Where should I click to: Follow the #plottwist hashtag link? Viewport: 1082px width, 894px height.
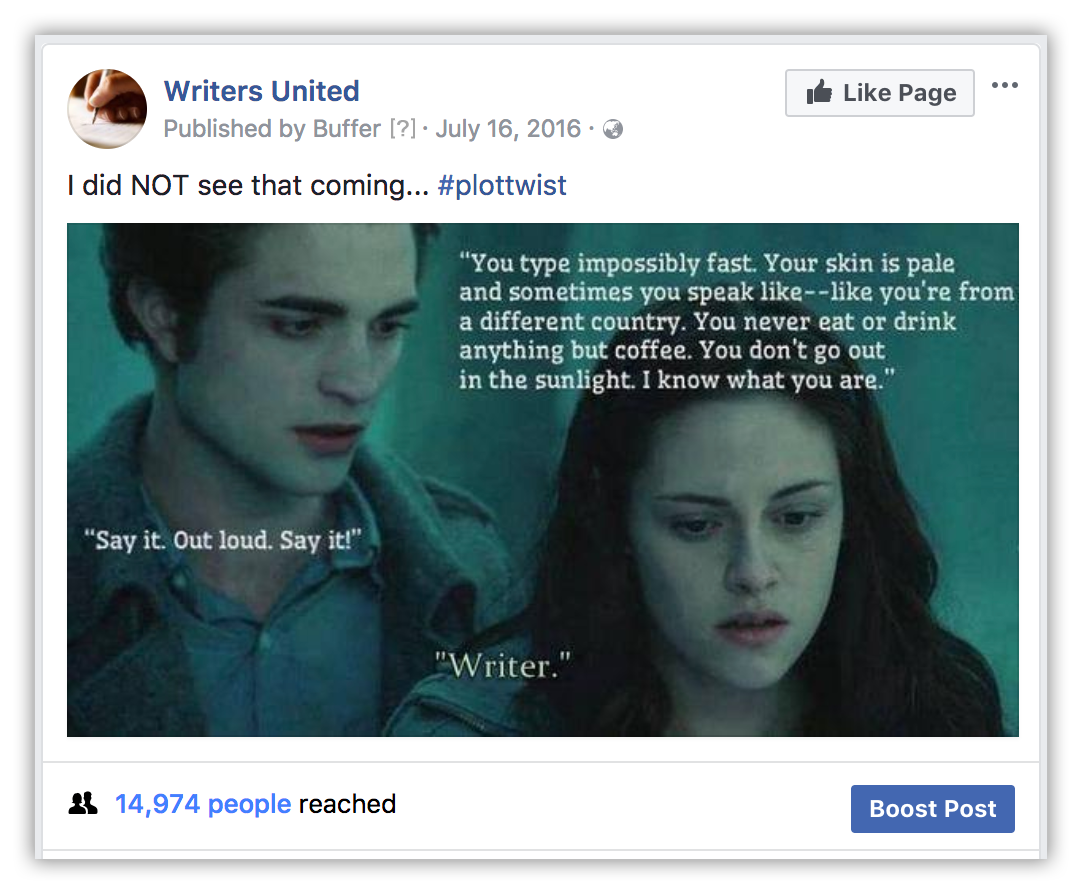tap(502, 185)
